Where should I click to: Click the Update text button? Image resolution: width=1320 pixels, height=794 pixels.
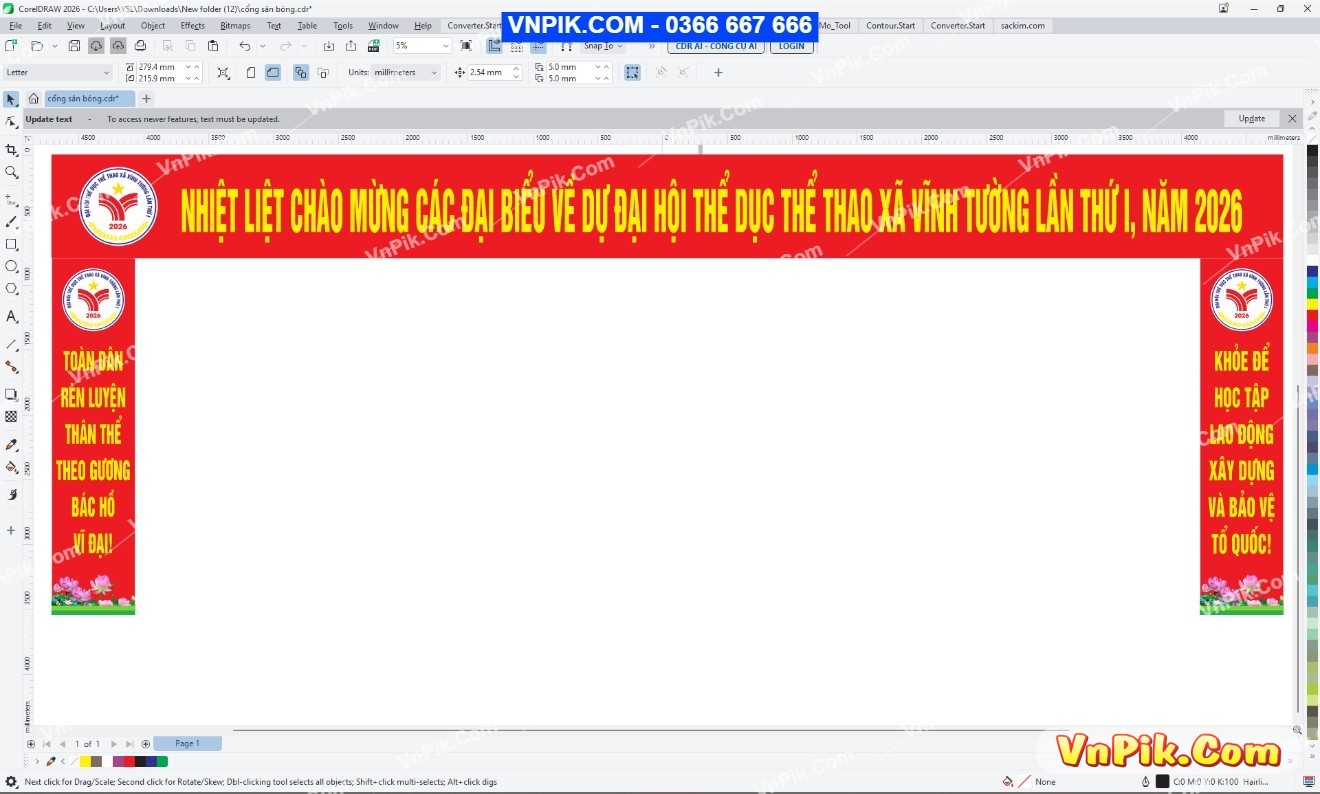pos(1252,118)
